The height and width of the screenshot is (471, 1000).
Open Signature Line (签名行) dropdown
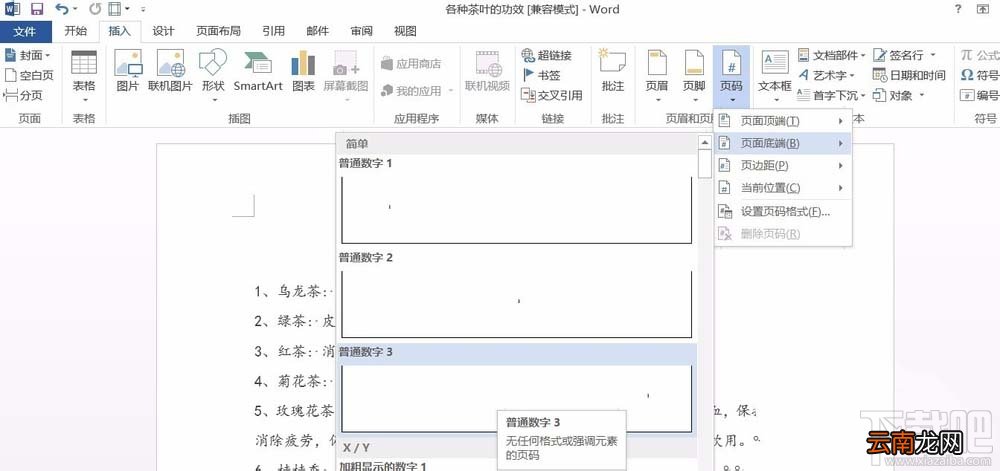[x=904, y=55]
